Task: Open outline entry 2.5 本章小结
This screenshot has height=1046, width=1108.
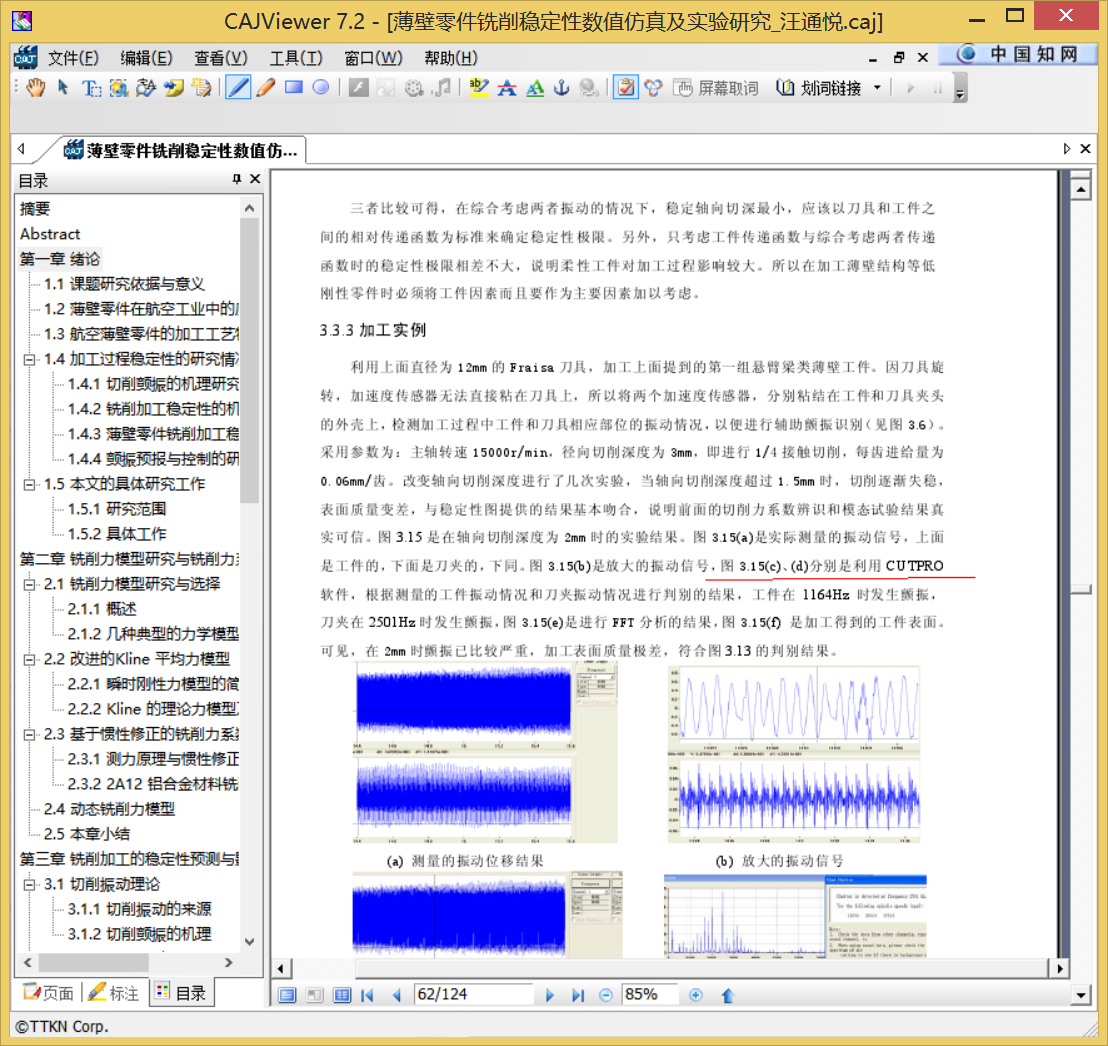Action: 87,834
